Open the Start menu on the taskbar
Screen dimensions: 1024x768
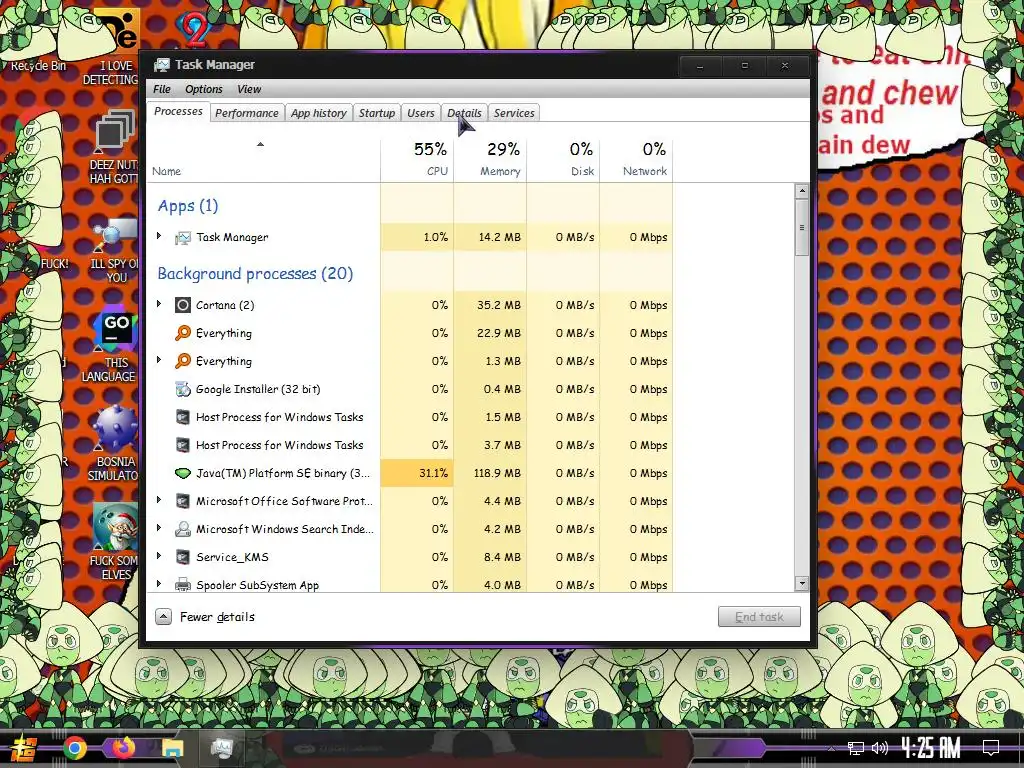coord(24,748)
